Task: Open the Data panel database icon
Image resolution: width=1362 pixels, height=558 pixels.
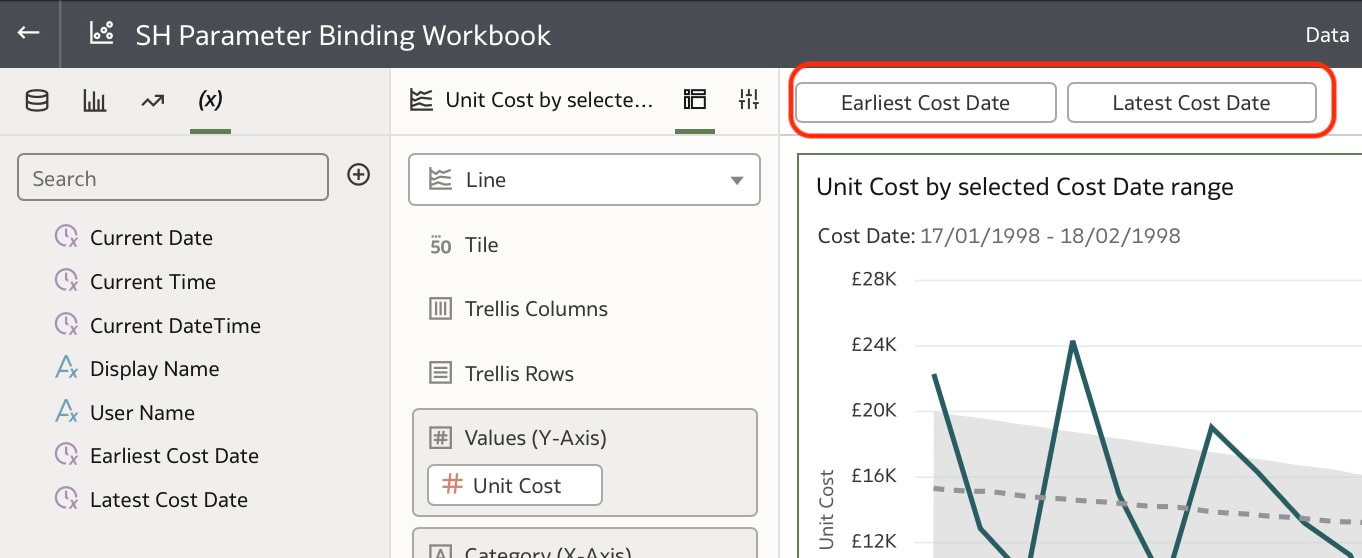Action: pyautogui.click(x=37, y=100)
